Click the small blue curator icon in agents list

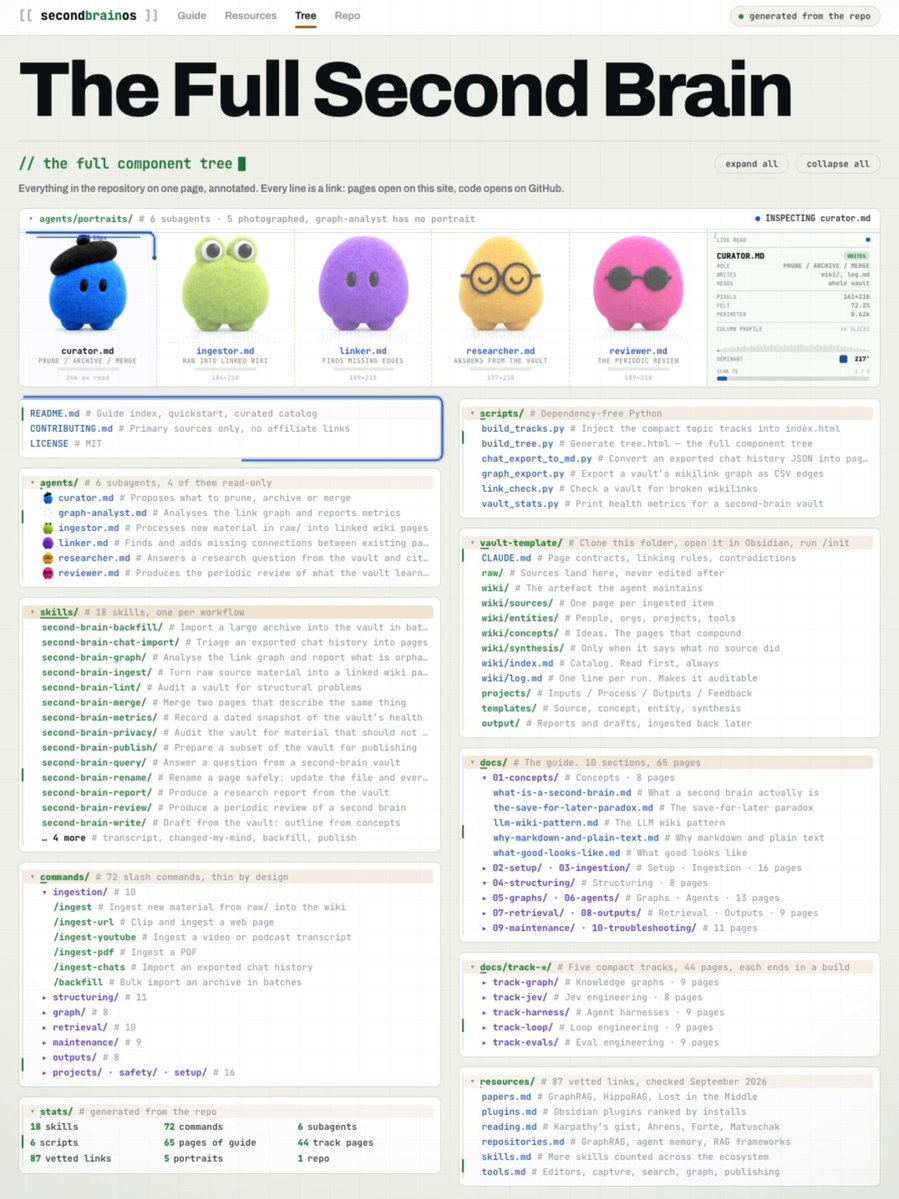(47, 498)
